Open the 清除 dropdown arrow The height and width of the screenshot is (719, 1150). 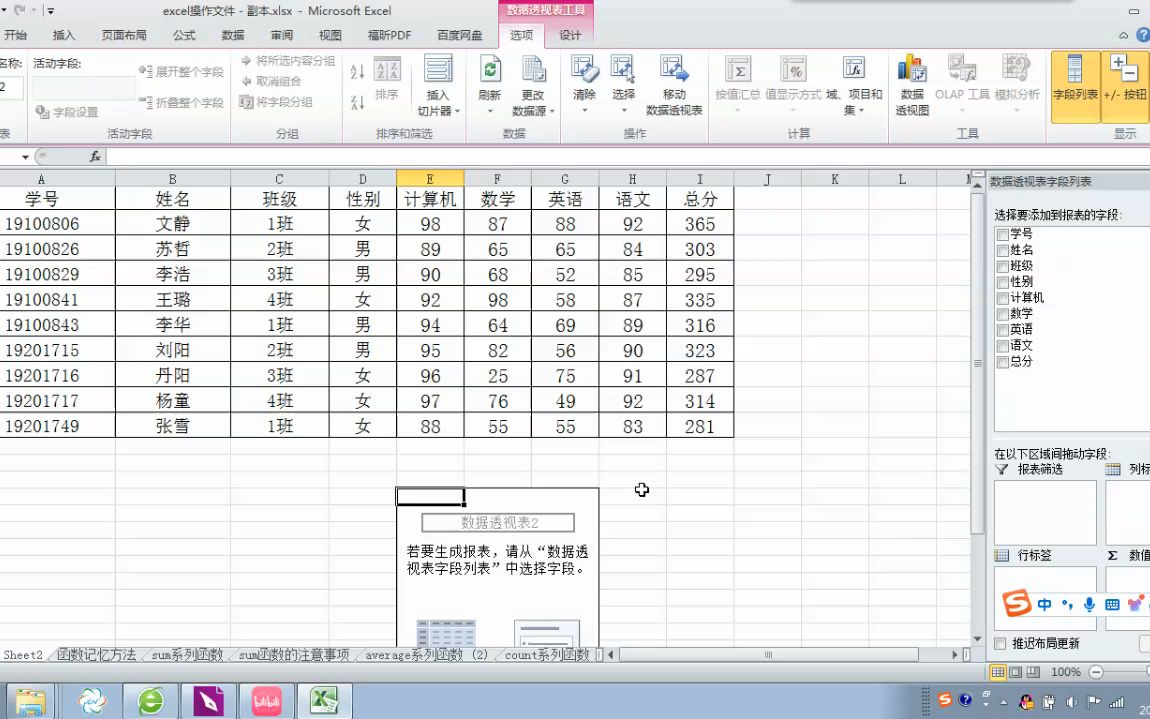(585, 111)
